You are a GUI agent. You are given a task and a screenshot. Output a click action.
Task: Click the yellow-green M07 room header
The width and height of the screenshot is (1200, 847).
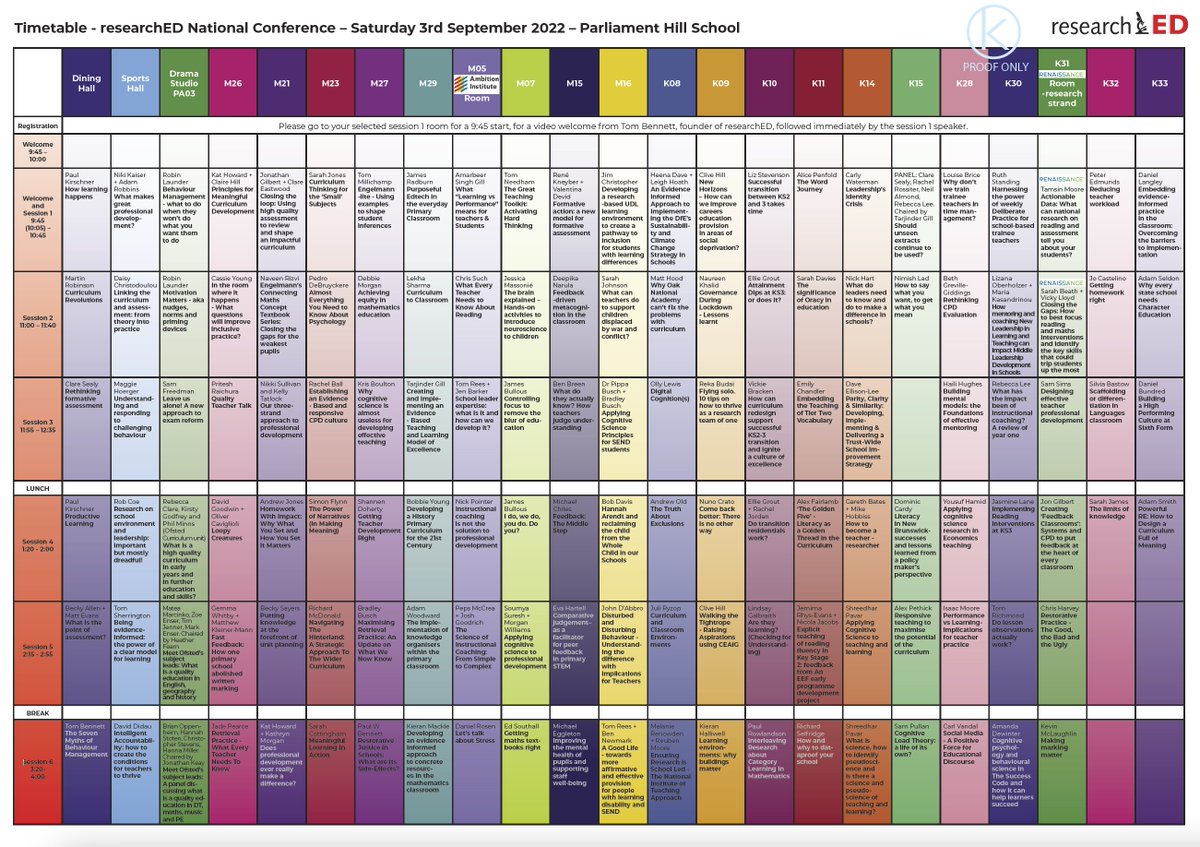tap(526, 83)
